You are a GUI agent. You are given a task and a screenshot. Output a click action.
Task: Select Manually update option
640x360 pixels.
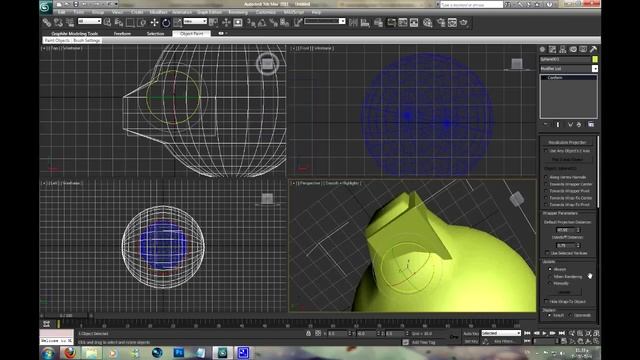click(x=550, y=283)
